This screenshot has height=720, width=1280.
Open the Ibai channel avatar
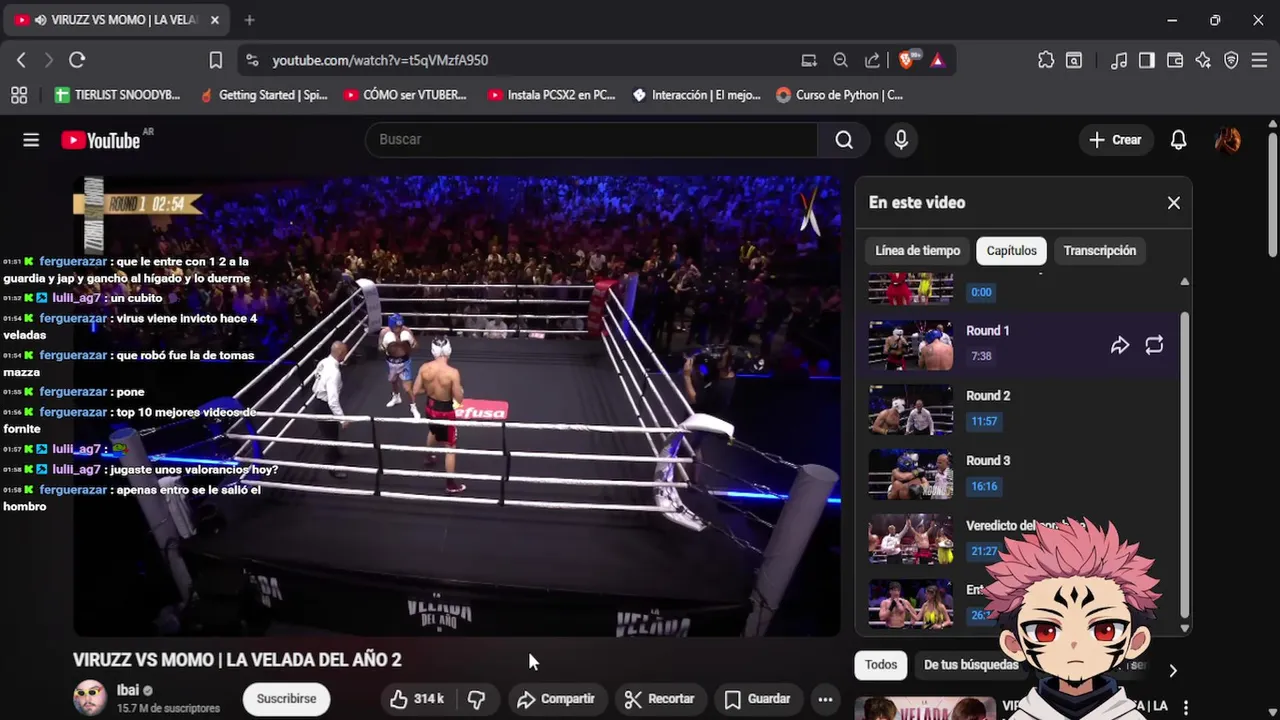(x=90, y=698)
